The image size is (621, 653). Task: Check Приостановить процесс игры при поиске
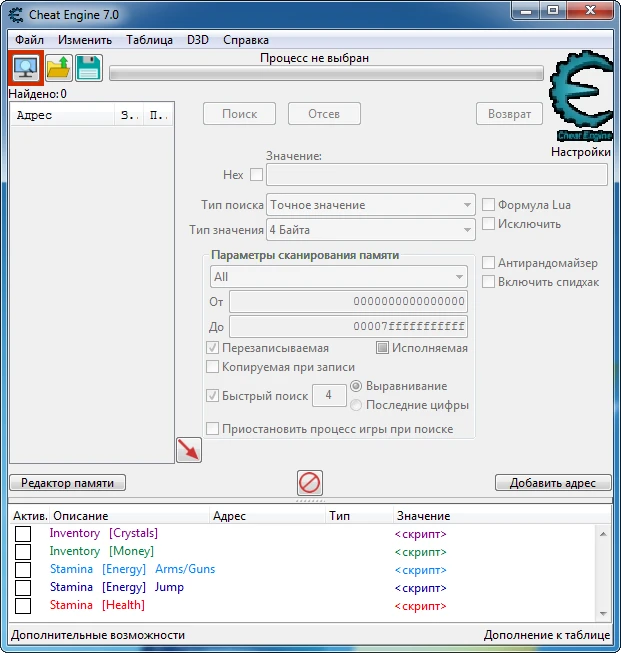pos(212,429)
